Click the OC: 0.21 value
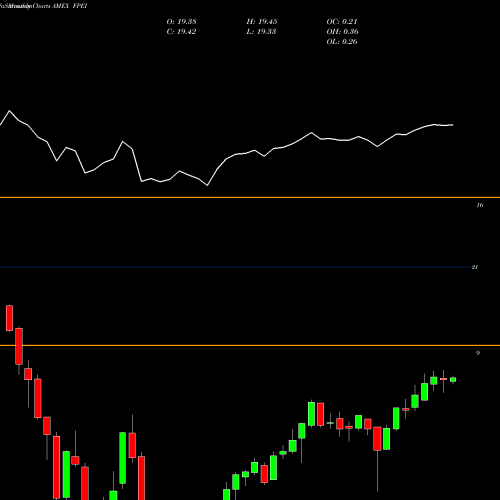Screen dimensions: 500x500 (x=342, y=22)
